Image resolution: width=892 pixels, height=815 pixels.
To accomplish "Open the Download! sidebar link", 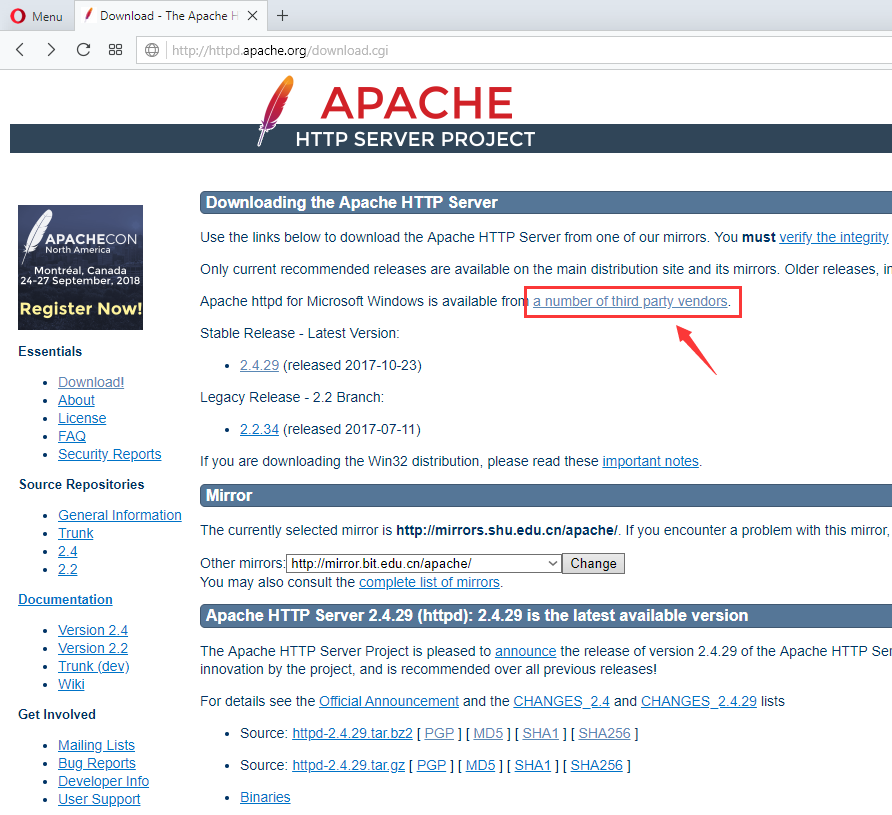I will point(91,382).
